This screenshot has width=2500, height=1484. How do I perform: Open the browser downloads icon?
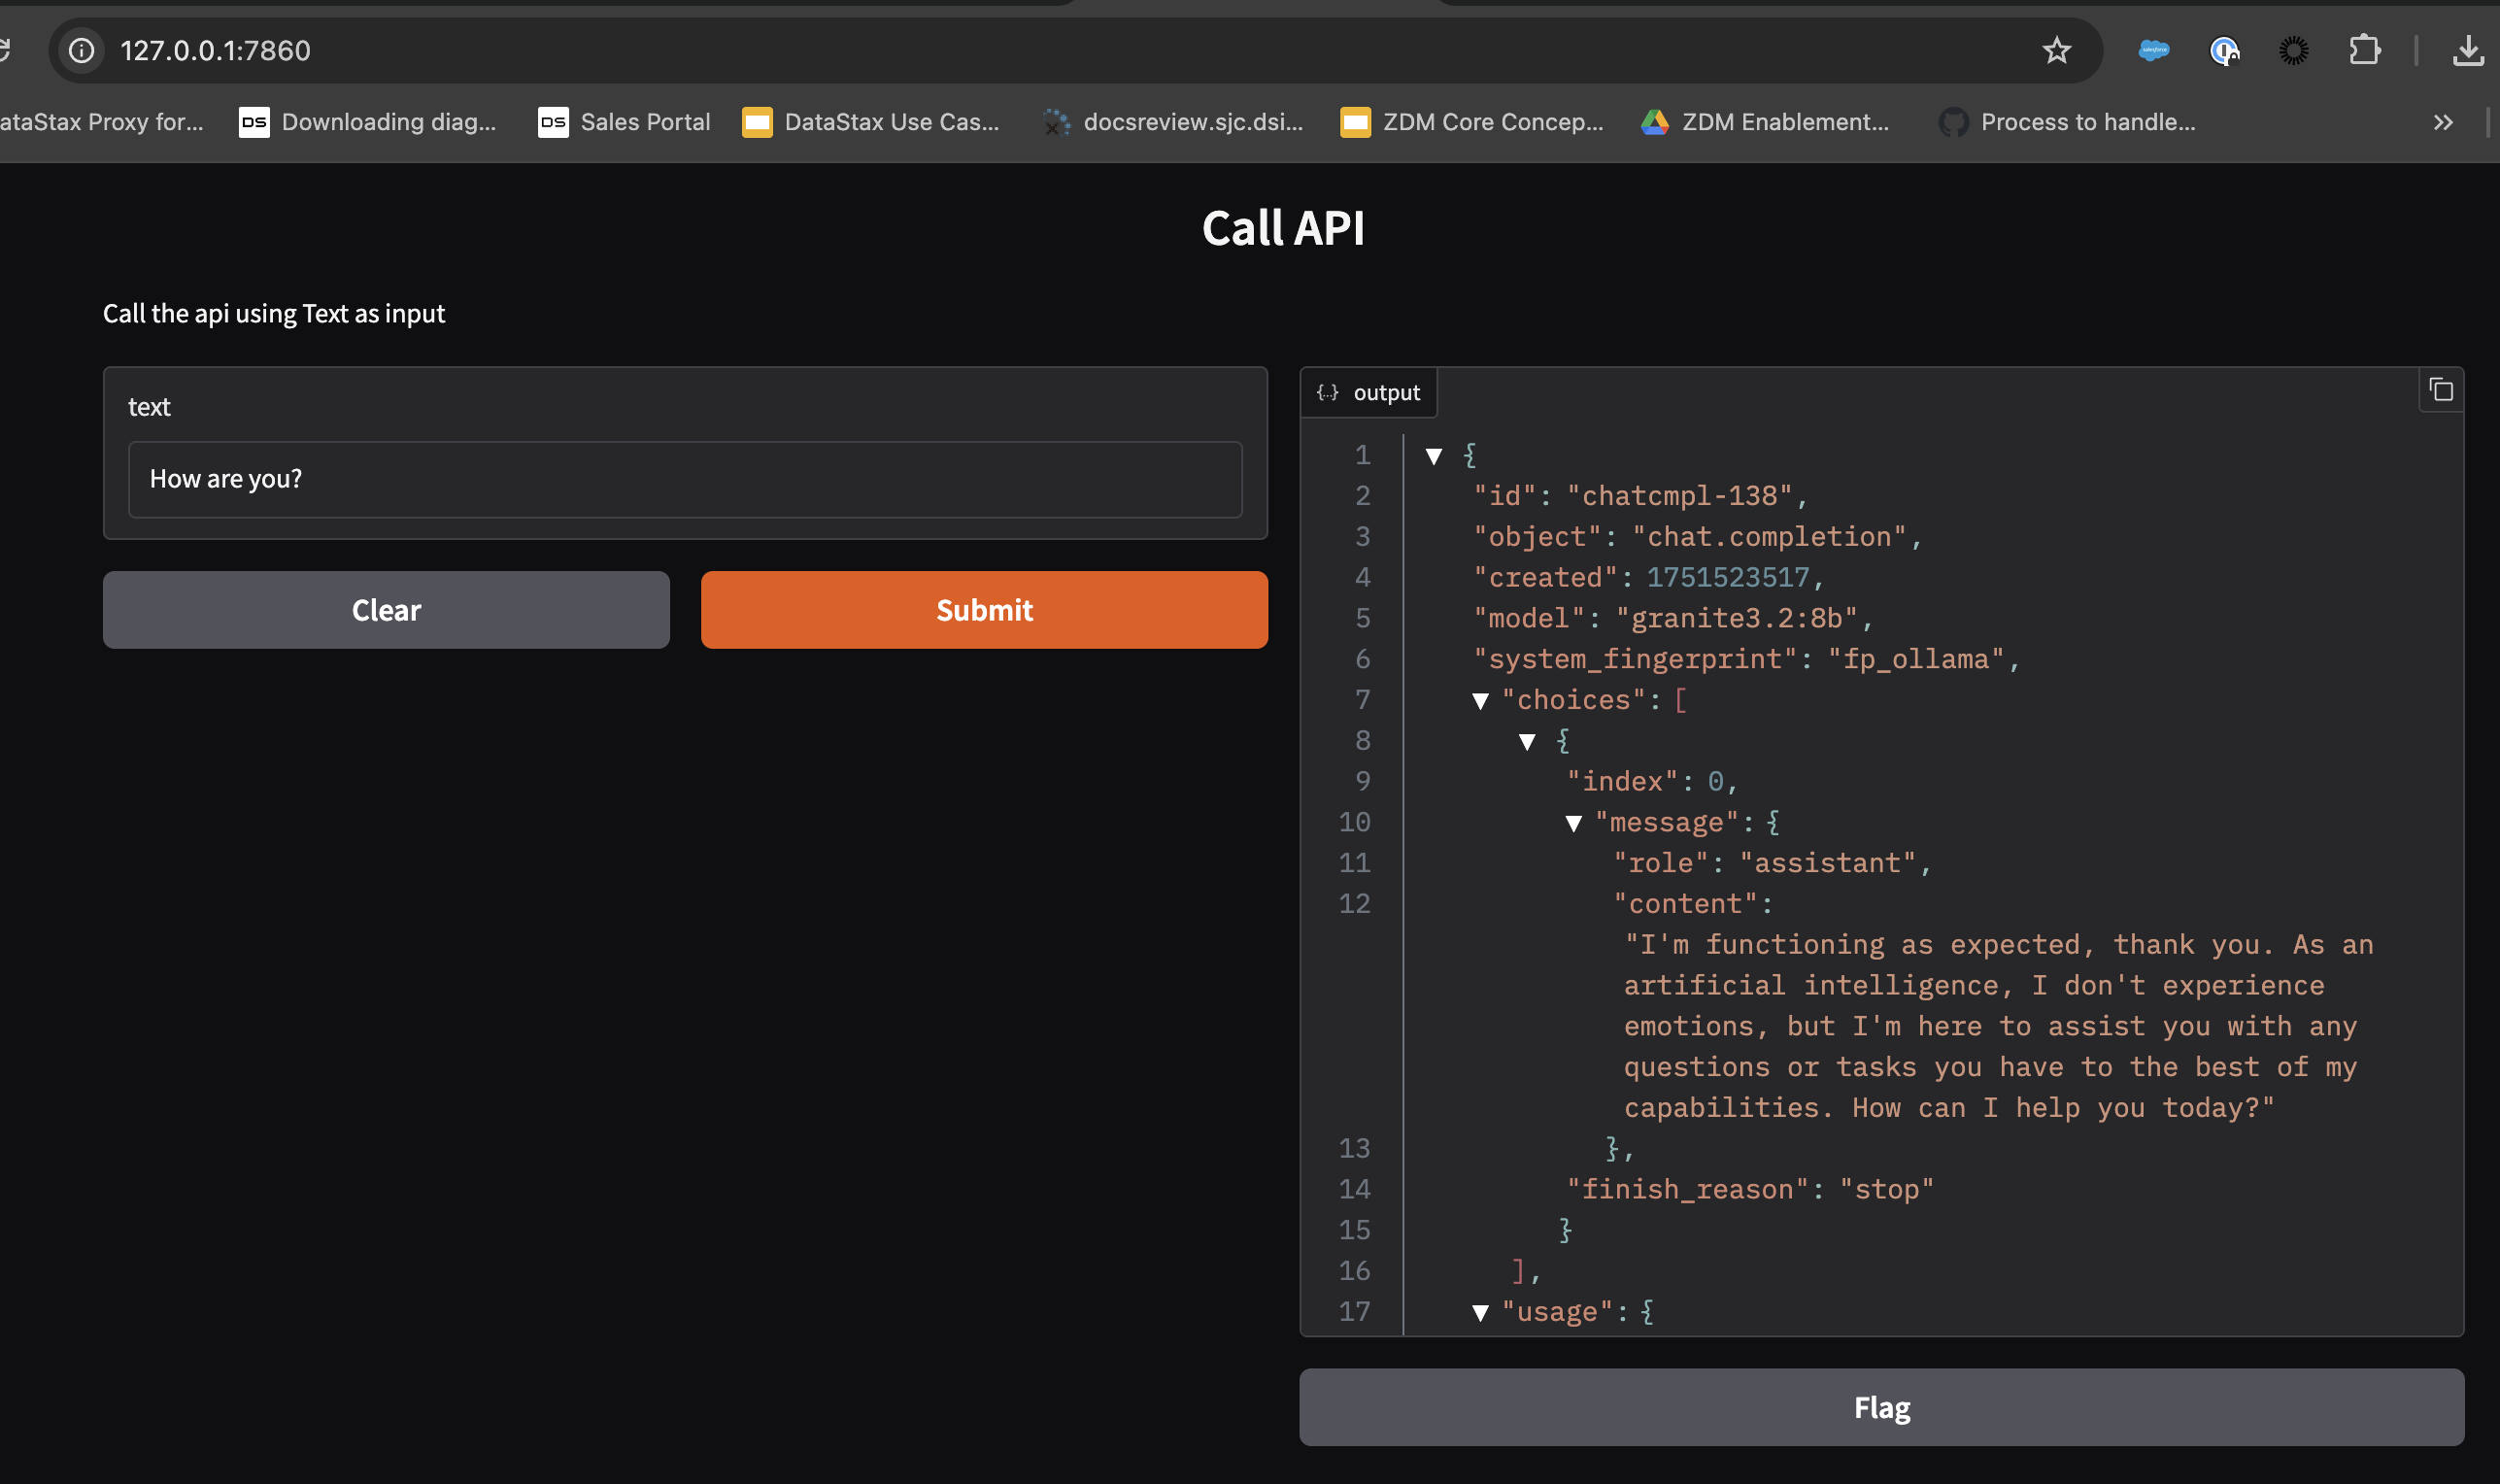pyautogui.click(x=2467, y=50)
